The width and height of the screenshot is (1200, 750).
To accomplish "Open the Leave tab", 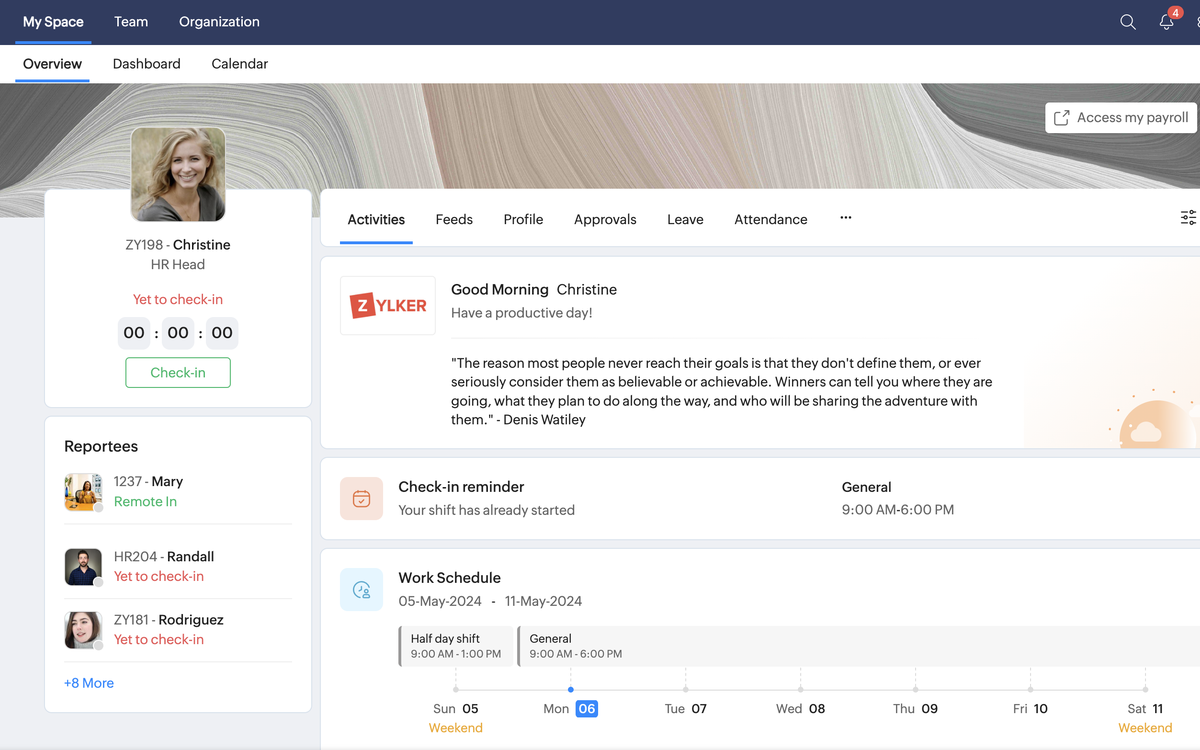I will (685, 219).
